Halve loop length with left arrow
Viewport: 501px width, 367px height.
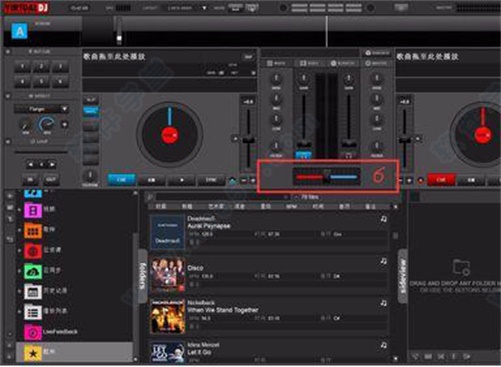pyautogui.click(x=31, y=164)
